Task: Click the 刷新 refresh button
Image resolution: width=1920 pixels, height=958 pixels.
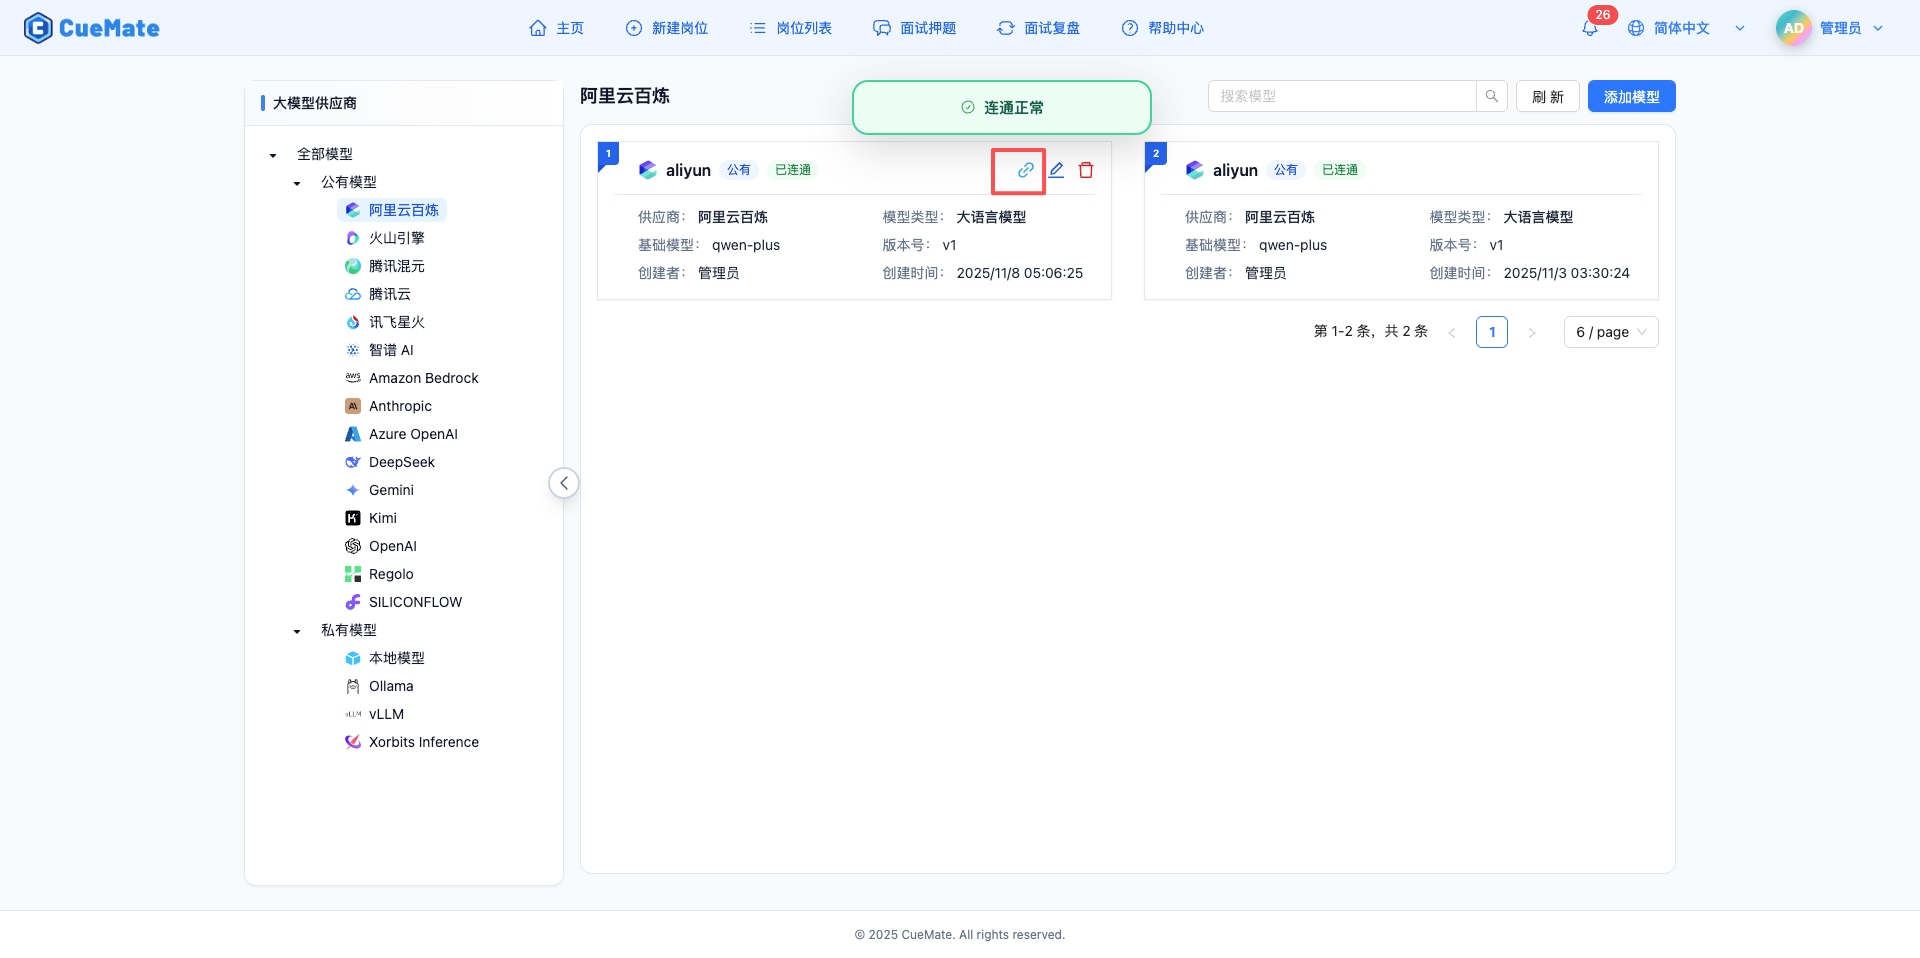Action: tap(1547, 96)
